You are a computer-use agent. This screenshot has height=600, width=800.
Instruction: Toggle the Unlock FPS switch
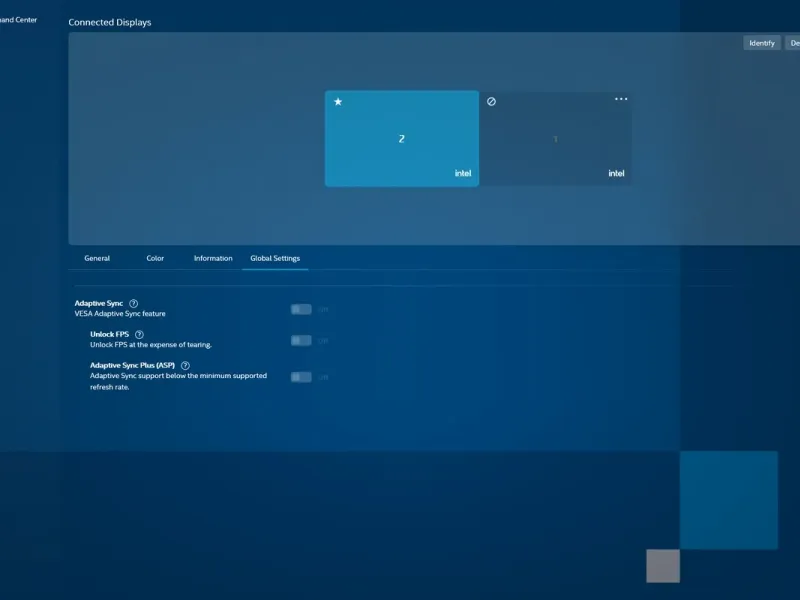301,340
